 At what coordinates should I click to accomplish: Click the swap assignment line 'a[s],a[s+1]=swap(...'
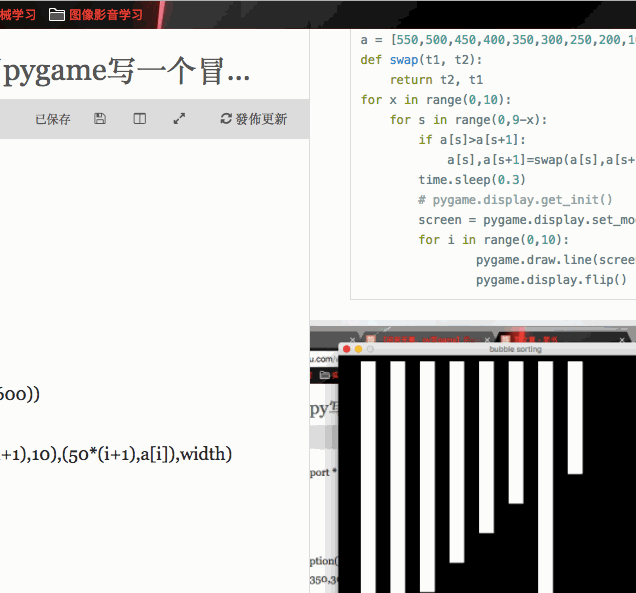tap(541, 160)
